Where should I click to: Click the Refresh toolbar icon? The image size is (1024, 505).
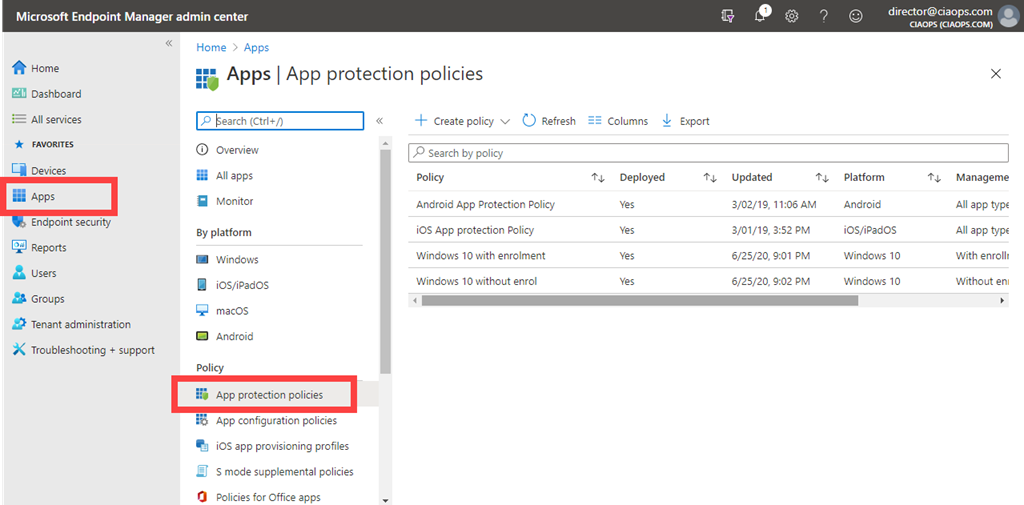click(530, 121)
